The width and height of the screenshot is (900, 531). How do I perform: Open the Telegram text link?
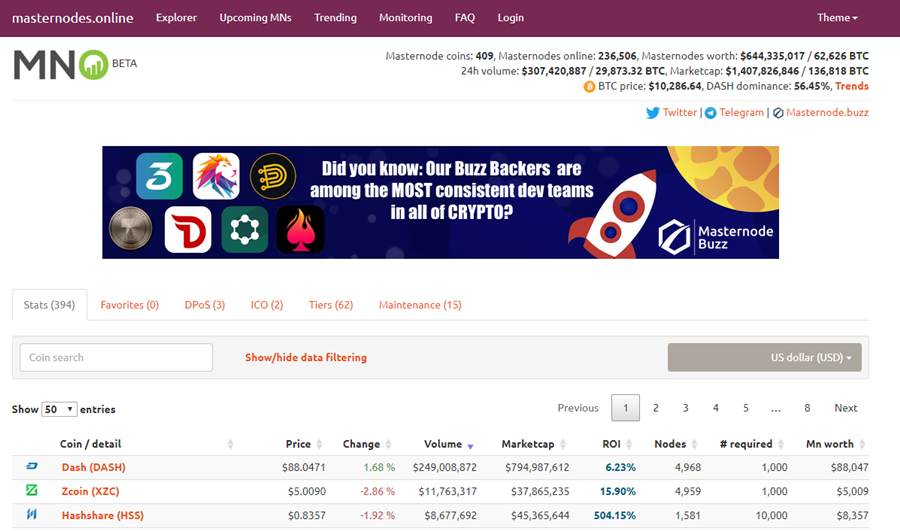[742, 113]
